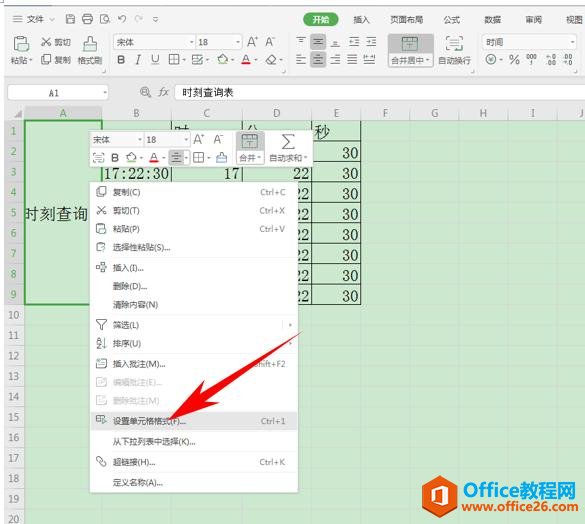585x524 pixels.
Task: Click the Save icon in quick access toolbar
Action: coord(70,19)
